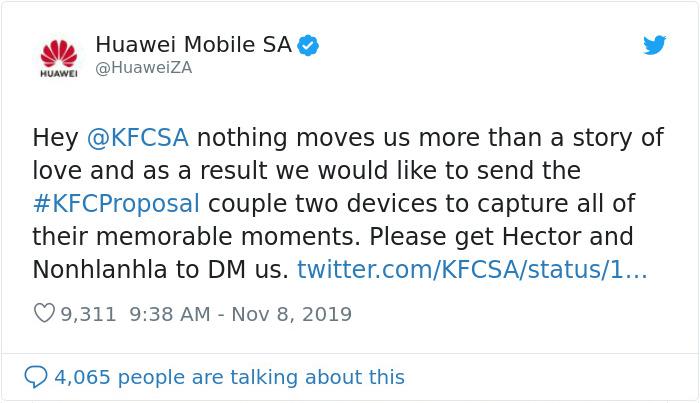Open the Huawei Mobile SA profile name

coord(193,45)
